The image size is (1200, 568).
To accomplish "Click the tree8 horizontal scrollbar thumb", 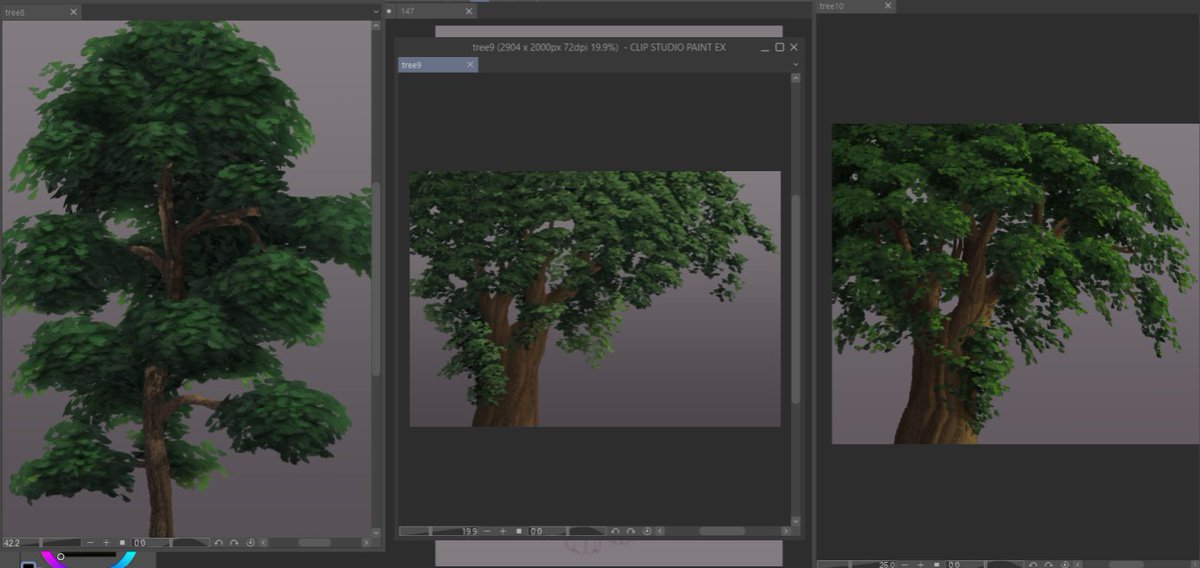I will (x=314, y=543).
